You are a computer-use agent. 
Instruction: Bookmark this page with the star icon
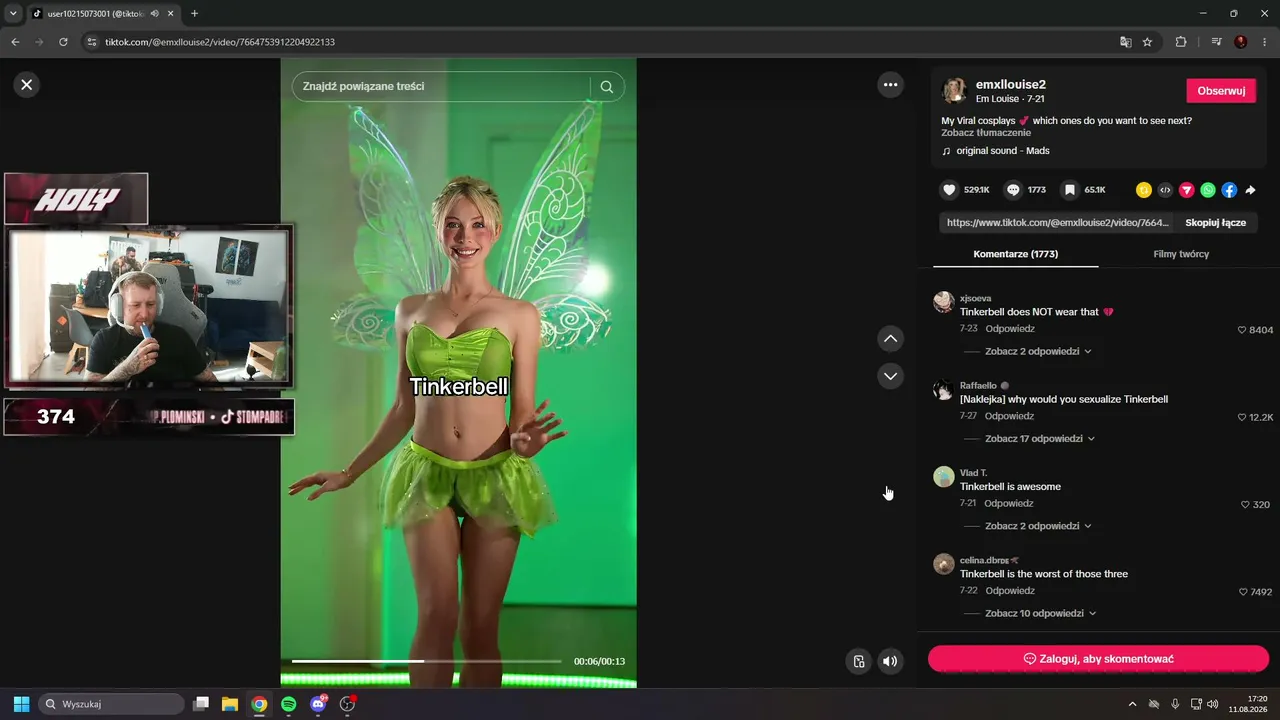(1148, 42)
